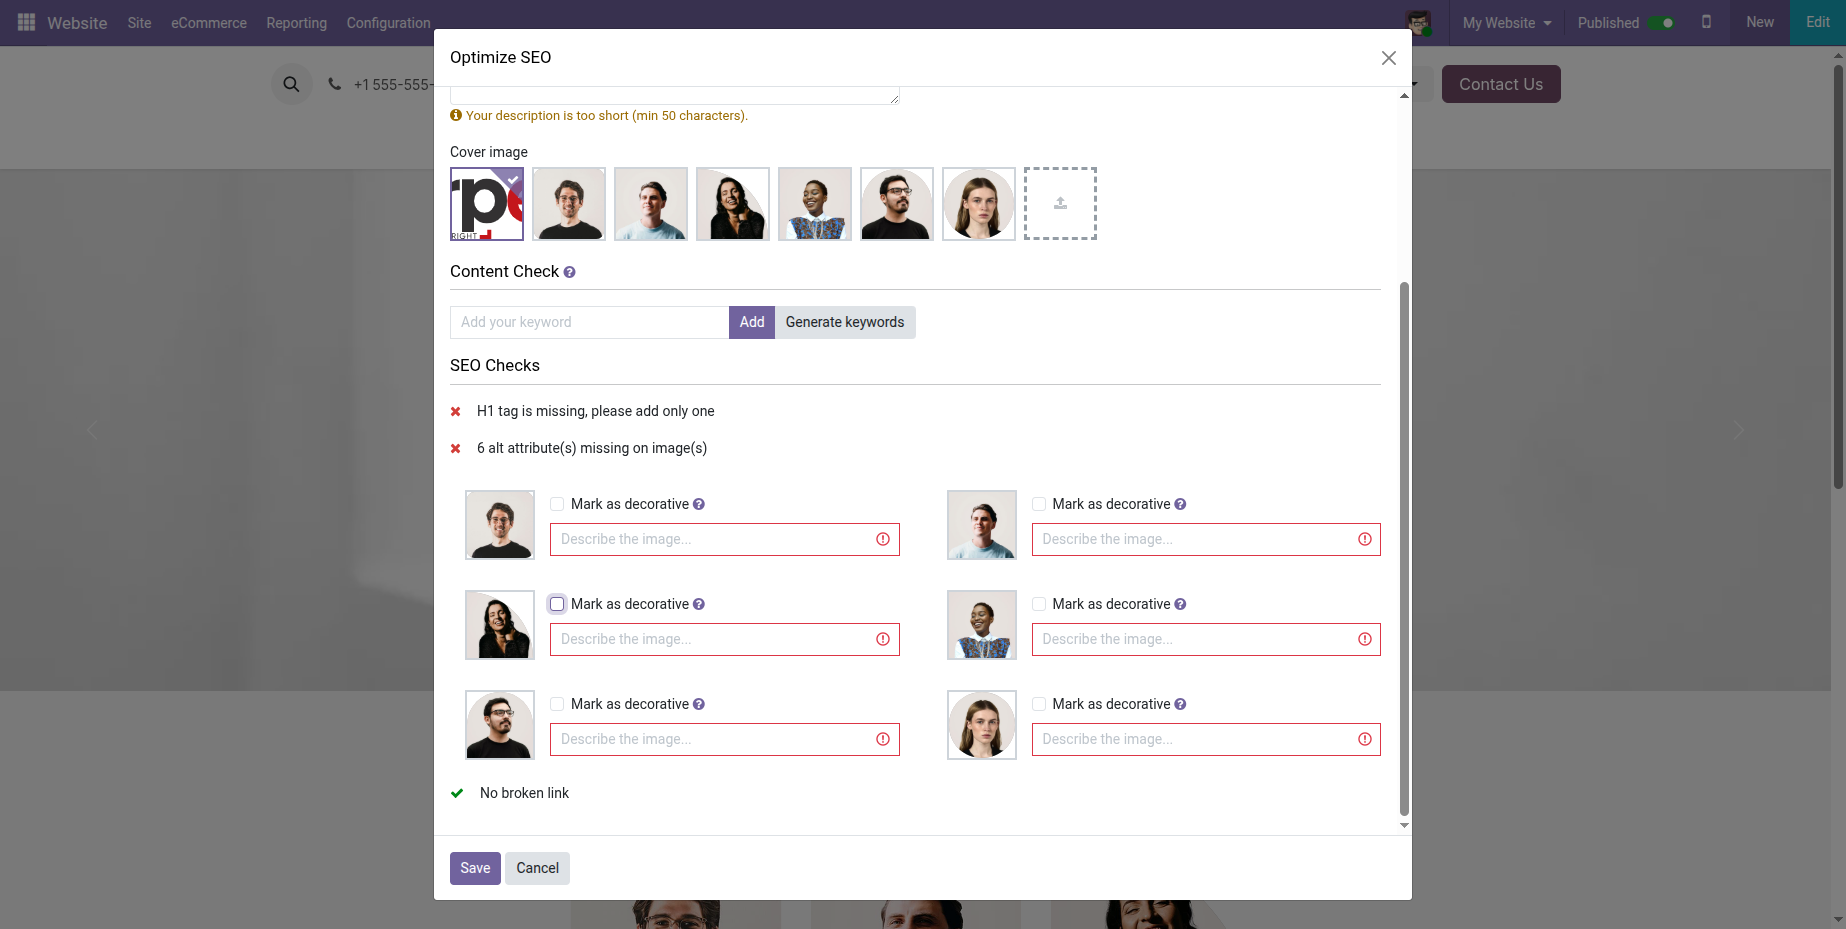Open the My Website dropdown
The height and width of the screenshot is (929, 1846).
pos(1507,23)
